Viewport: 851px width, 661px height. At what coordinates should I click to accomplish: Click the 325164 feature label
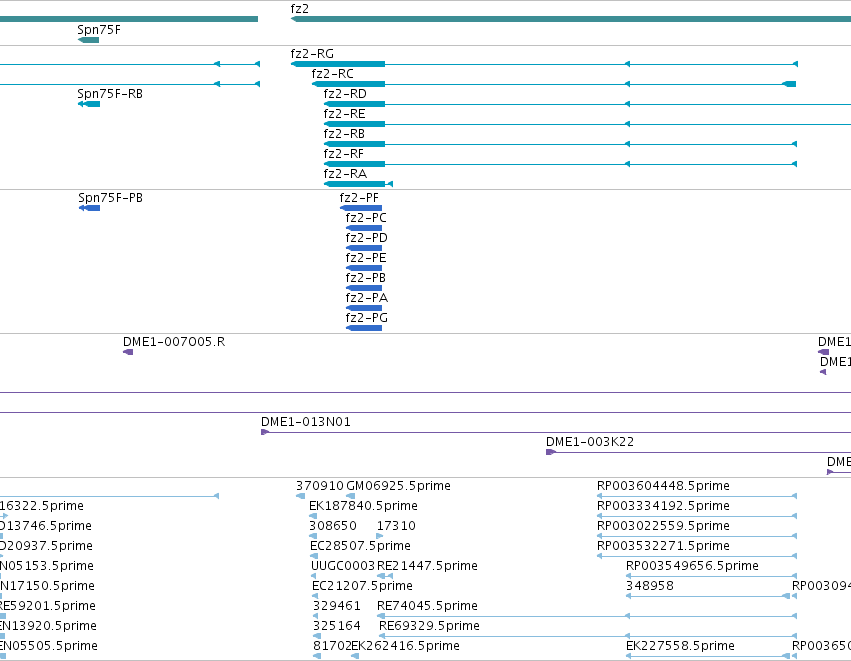336,626
